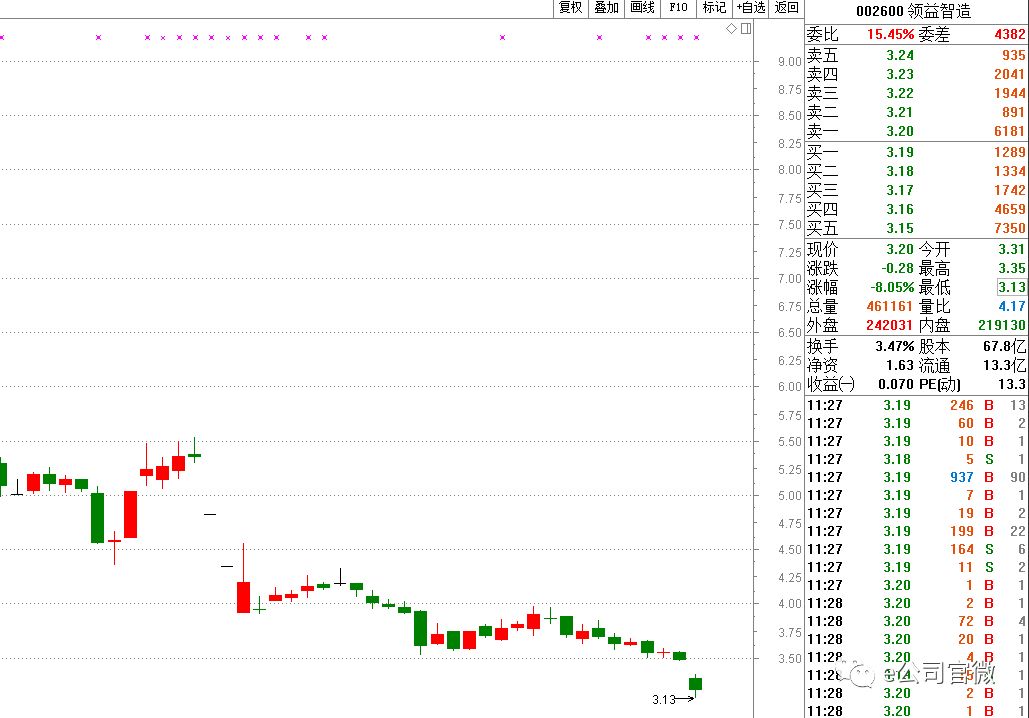Image resolution: width=1029 pixels, height=718 pixels.
Task: Select the 11:27 sell tick with volume 164
Action: (916, 549)
